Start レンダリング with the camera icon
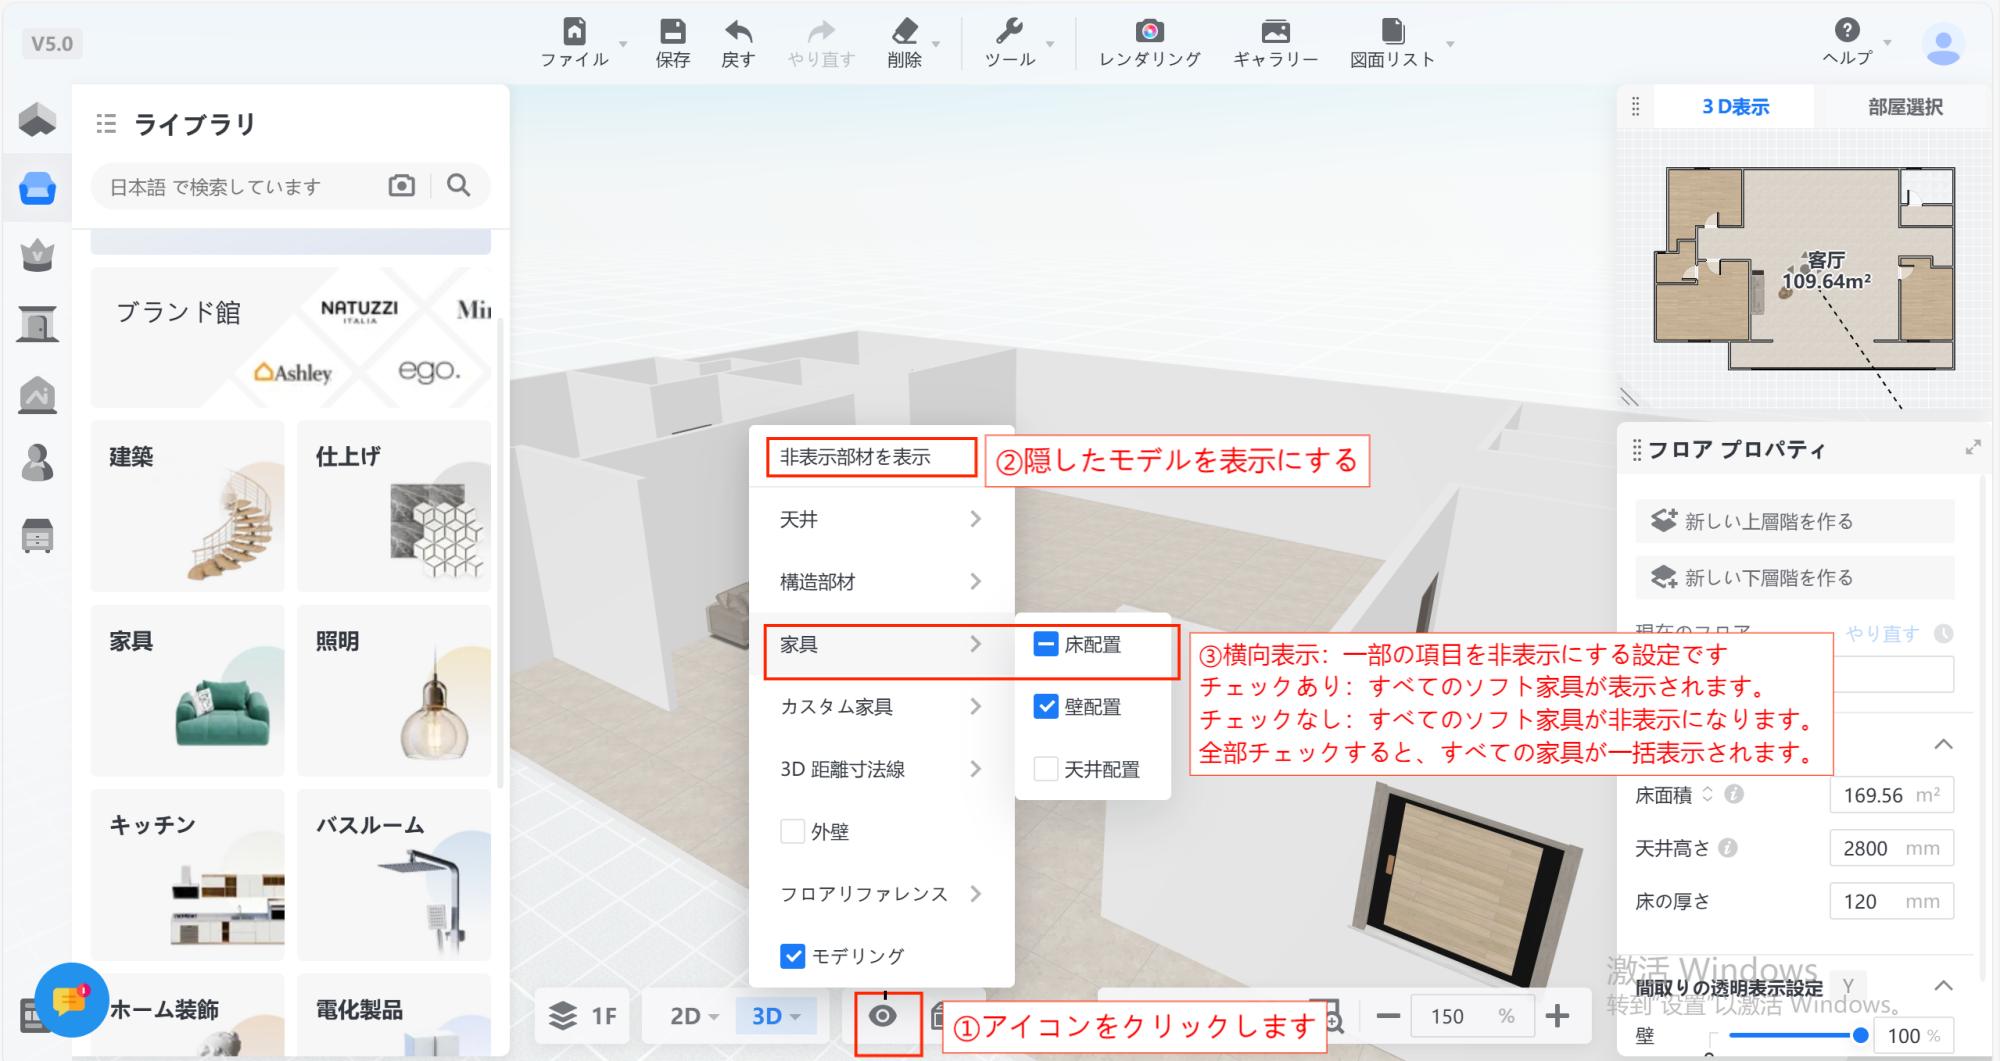The height and width of the screenshot is (1061, 2000). [1150, 31]
